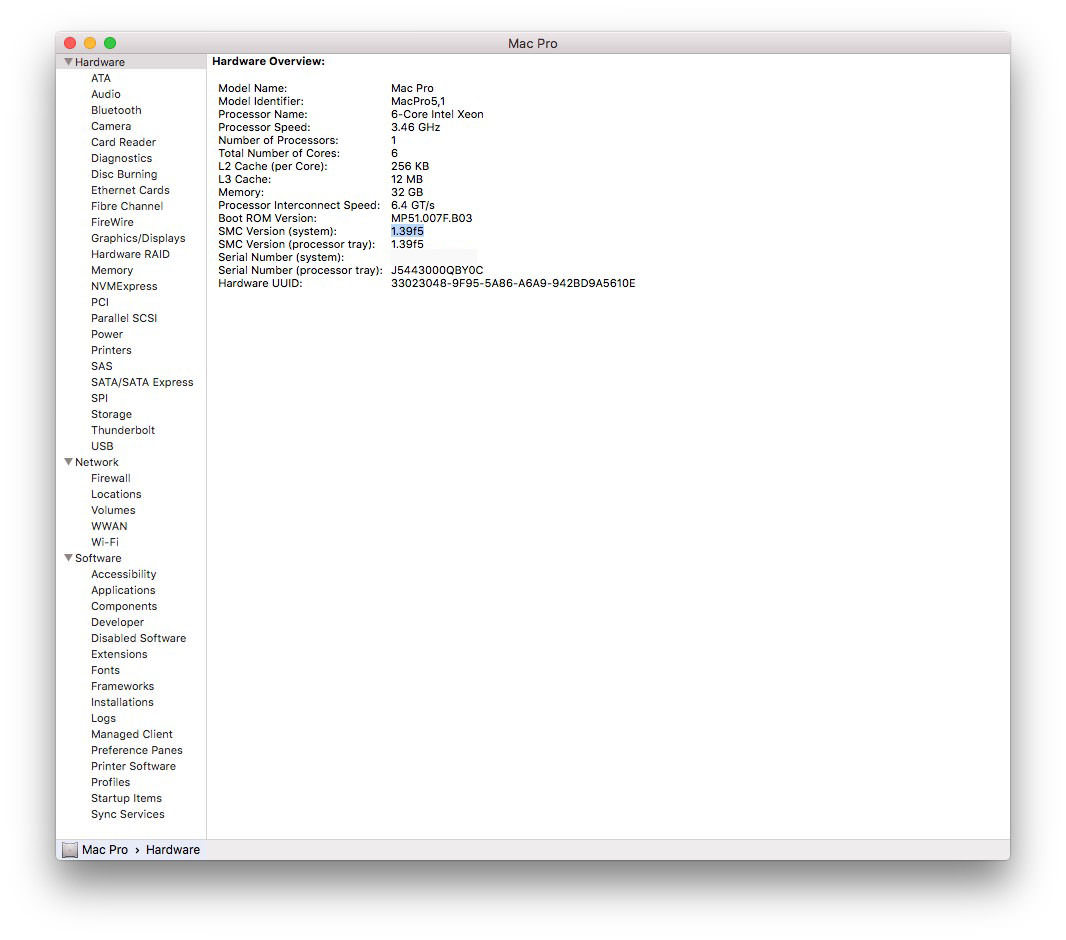Open Sync Services entry
1066x940 pixels.
[x=127, y=814]
